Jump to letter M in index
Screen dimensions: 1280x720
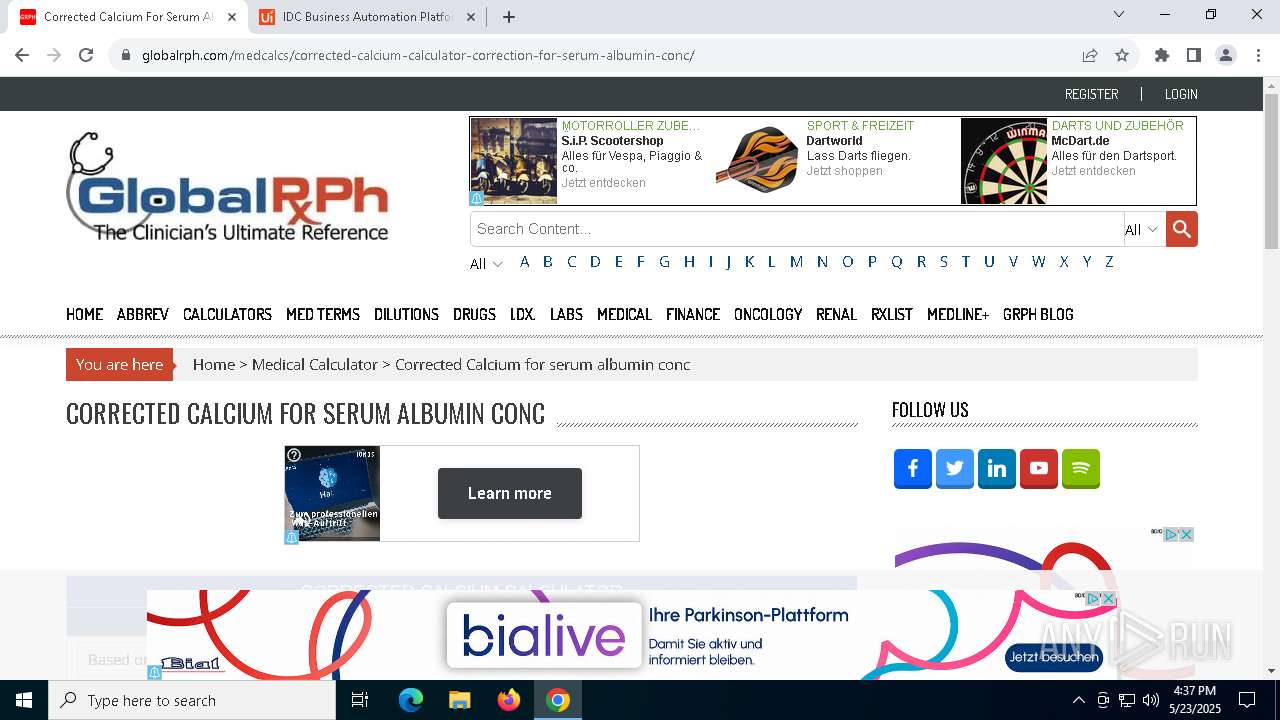[x=796, y=262]
